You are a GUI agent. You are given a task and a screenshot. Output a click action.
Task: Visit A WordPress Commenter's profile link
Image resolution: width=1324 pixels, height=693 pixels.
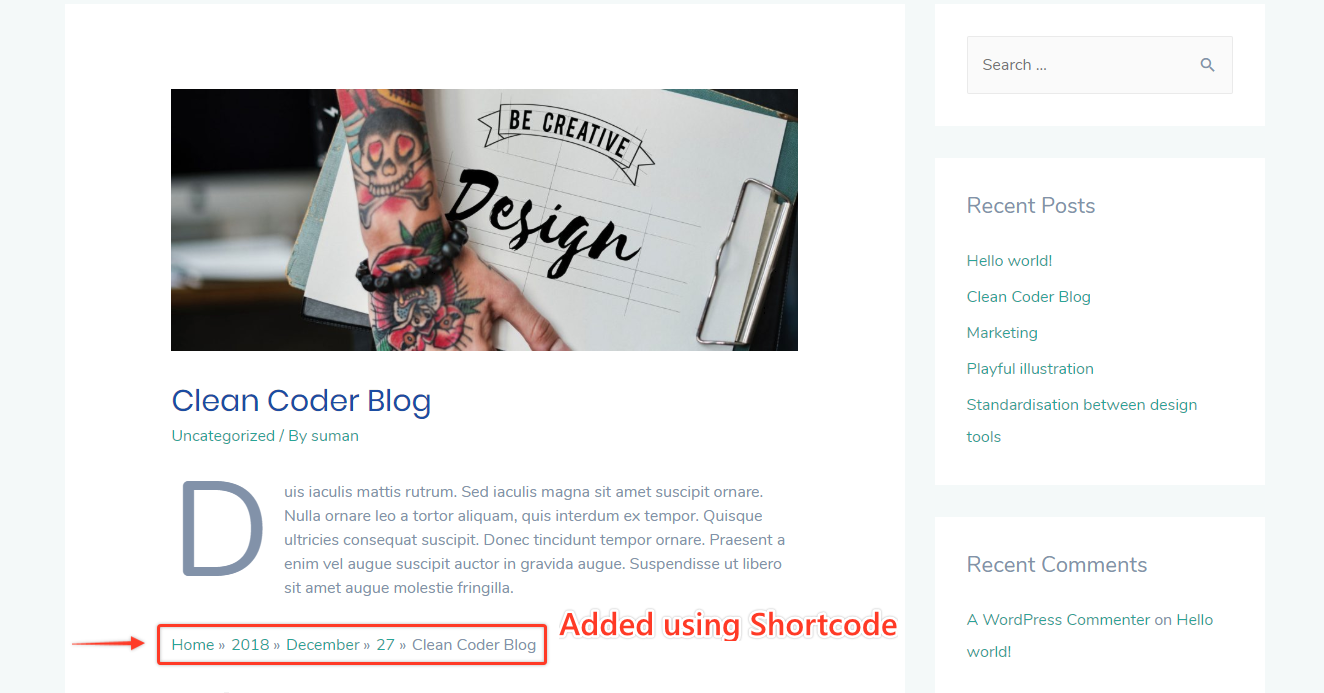[x=1059, y=620]
